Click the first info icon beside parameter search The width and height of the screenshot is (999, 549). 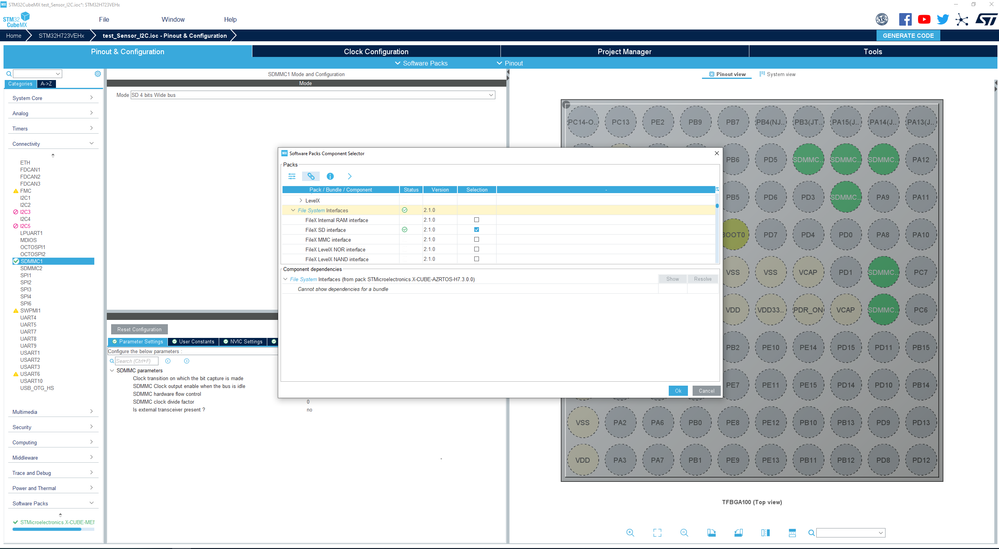168,361
